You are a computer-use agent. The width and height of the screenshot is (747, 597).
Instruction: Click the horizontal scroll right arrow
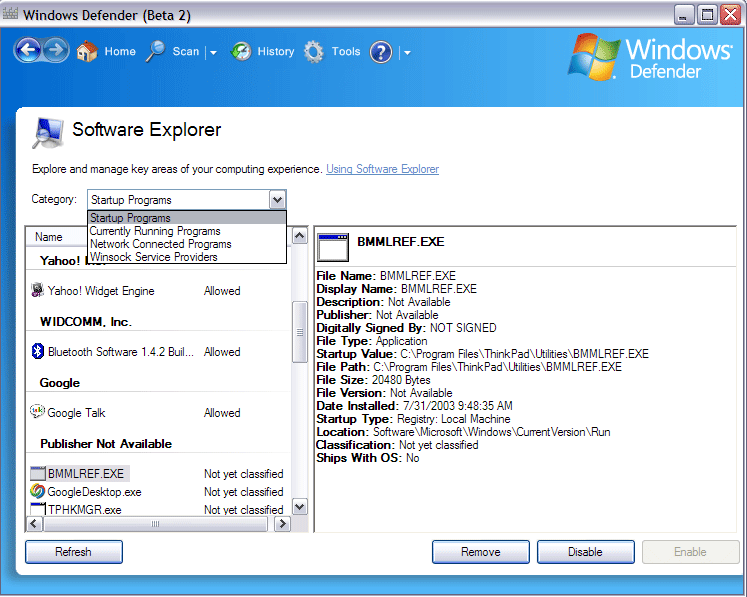(283, 524)
